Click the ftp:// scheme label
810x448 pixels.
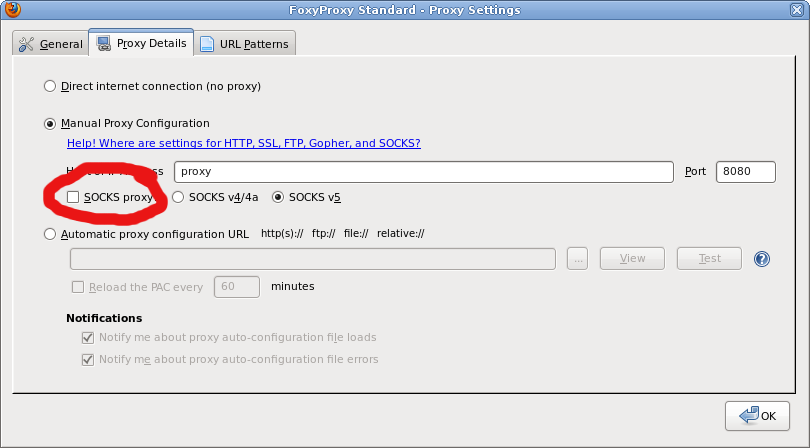(324, 234)
